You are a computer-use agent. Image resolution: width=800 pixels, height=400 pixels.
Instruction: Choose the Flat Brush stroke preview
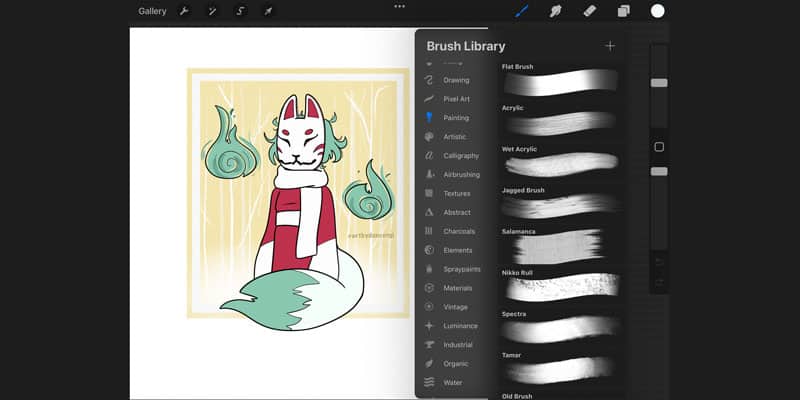point(561,83)
